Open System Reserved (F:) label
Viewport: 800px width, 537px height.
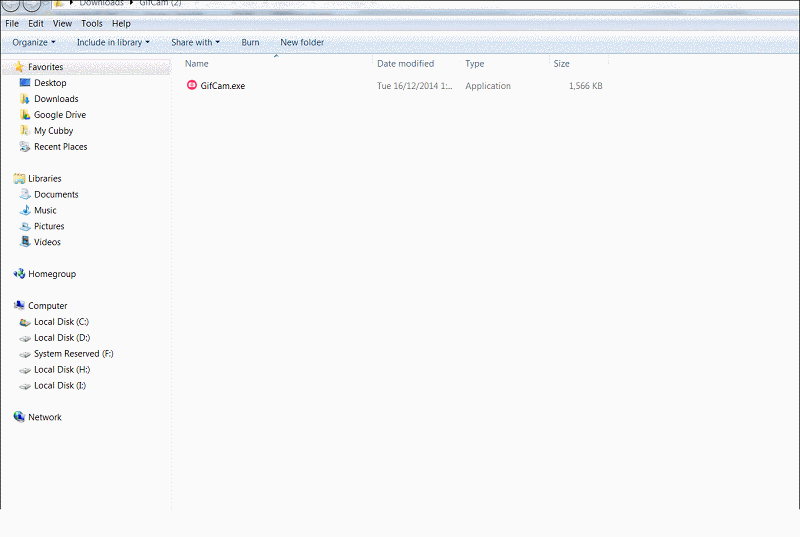point(73,353)
